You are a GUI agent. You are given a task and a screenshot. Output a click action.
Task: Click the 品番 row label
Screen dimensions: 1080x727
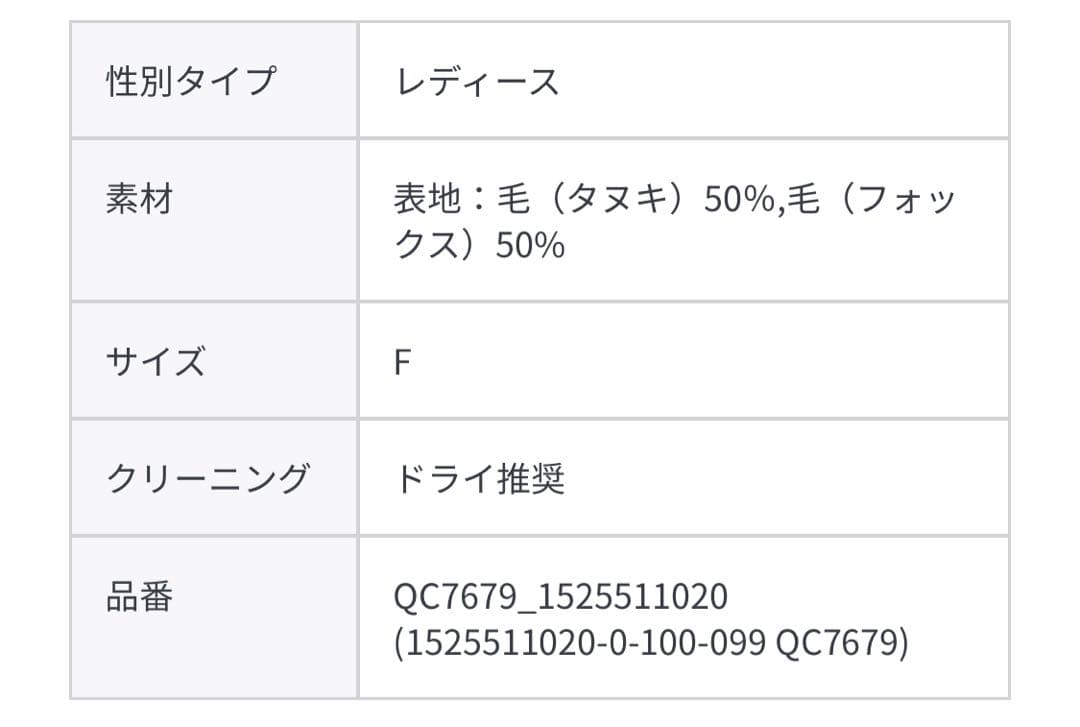click(139, 597)
